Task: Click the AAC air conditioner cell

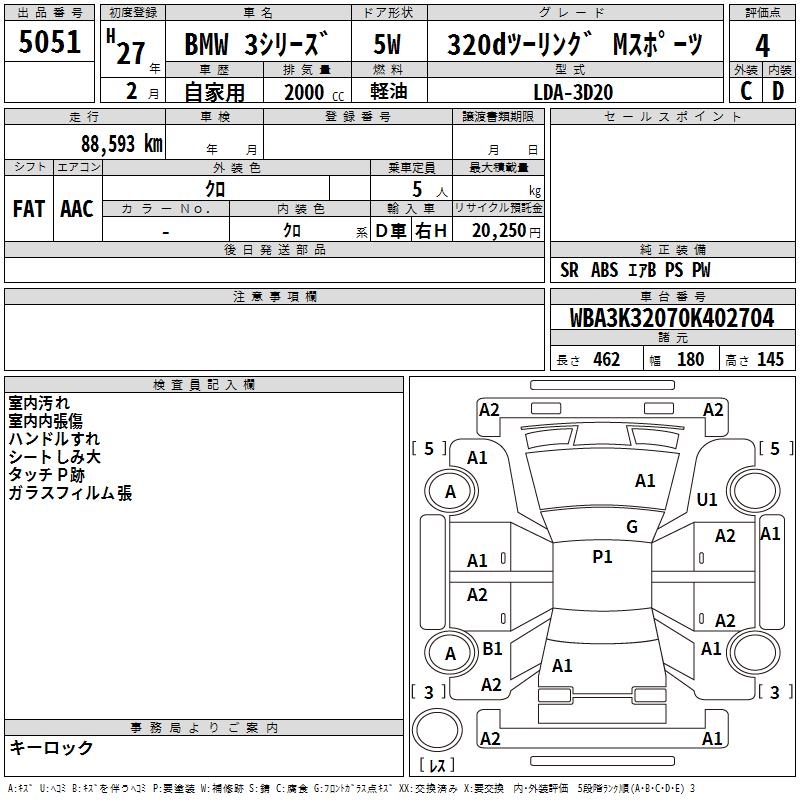Action: (x=77, y=209)
